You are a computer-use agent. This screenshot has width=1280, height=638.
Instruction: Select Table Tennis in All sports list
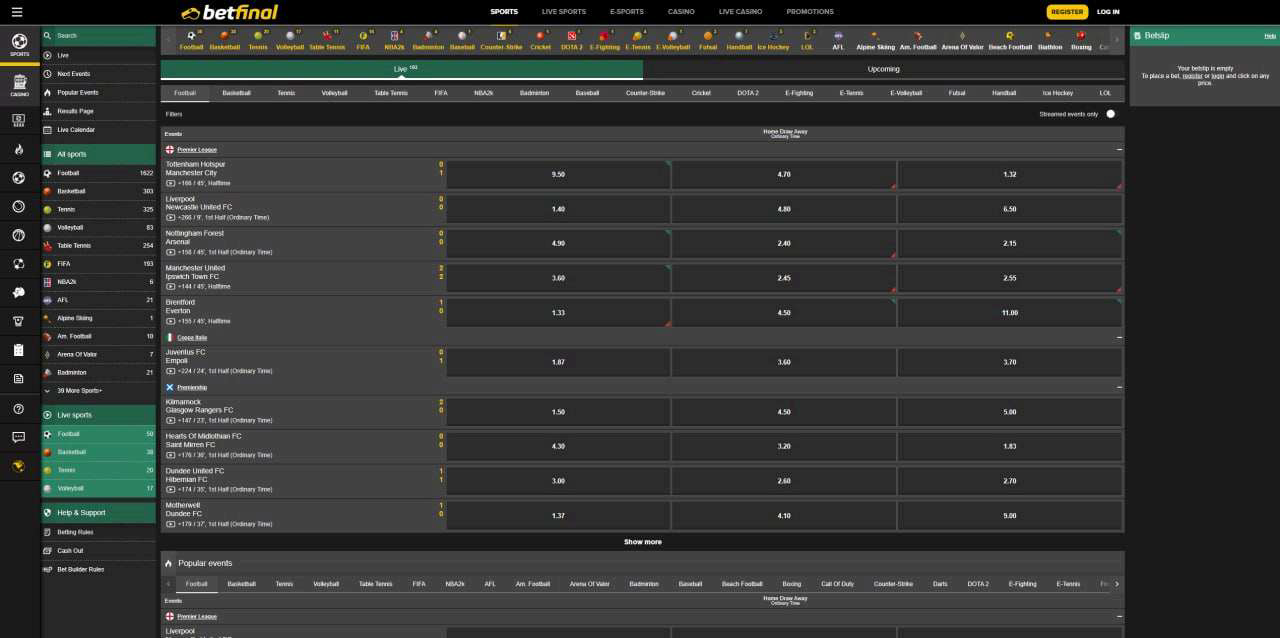tap(98, 246)
